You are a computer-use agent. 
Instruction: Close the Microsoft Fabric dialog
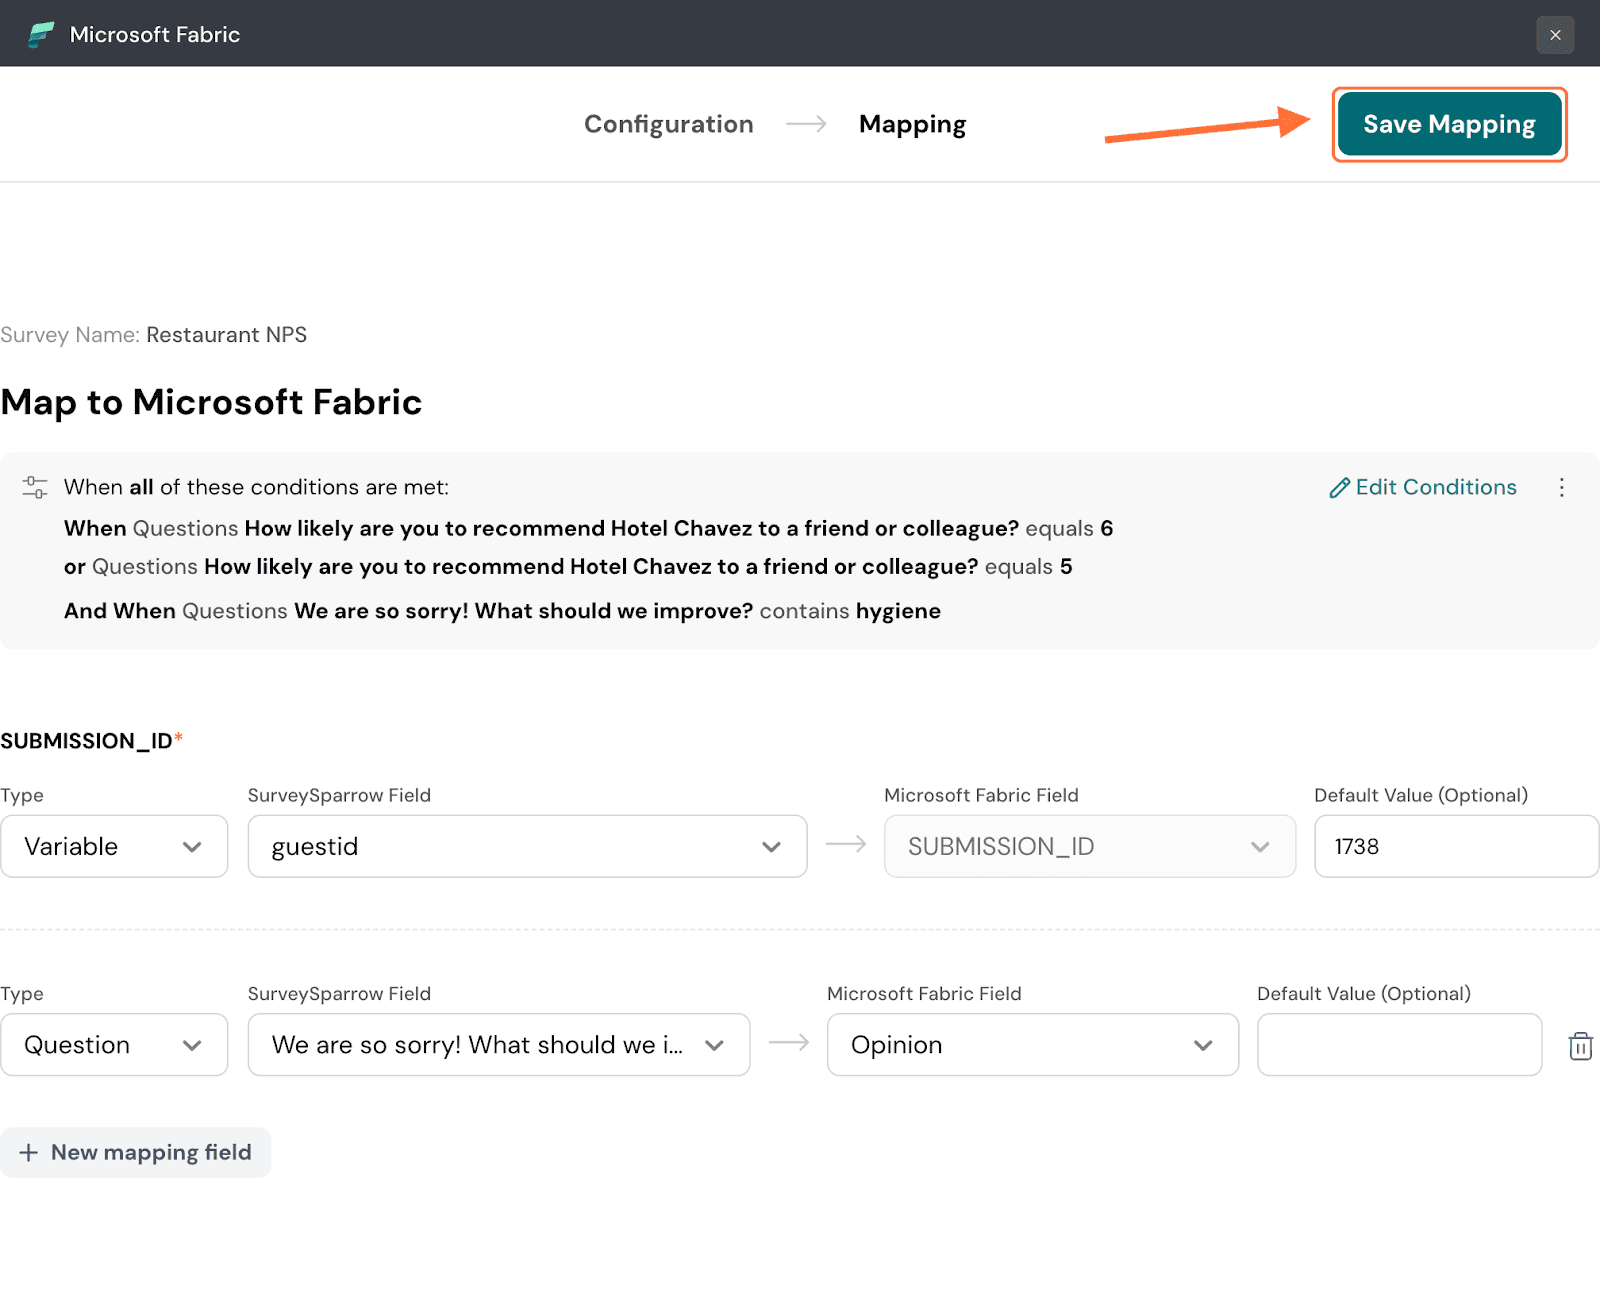tap(1555, 35)
